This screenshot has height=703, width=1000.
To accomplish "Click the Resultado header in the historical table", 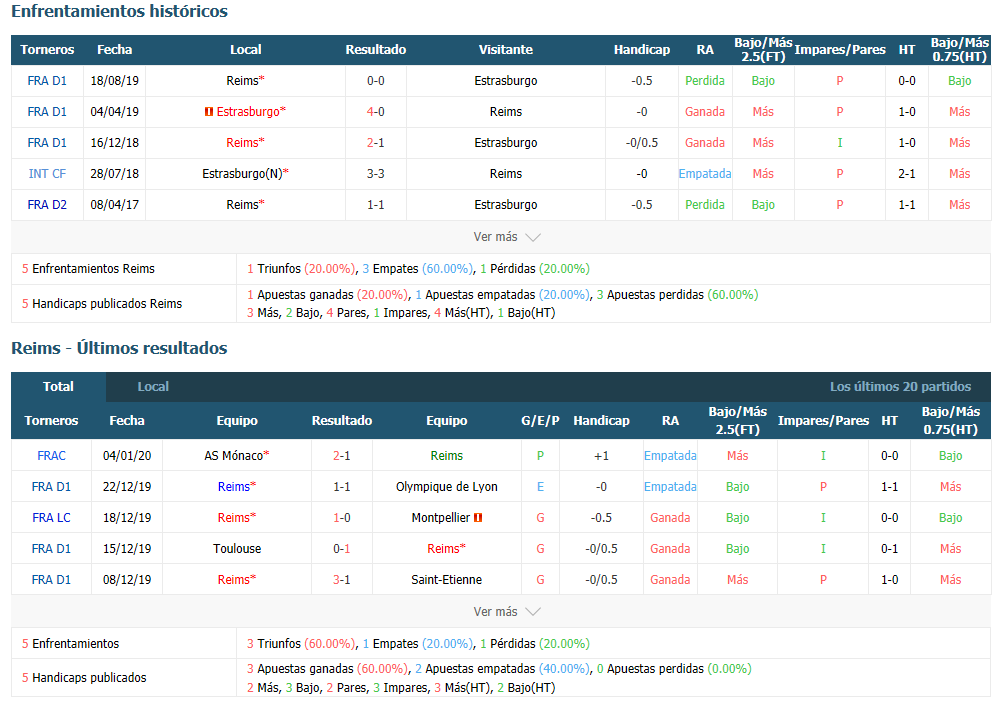I will click(x=376, y=50).
